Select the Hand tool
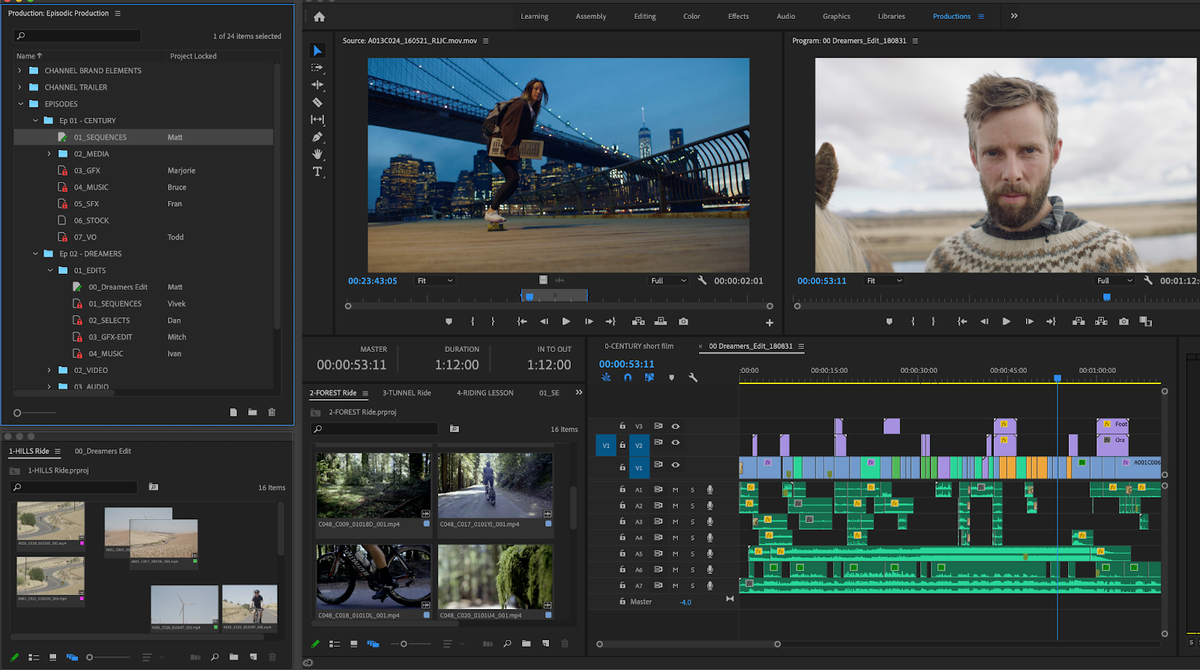The image size is (1200, 670). [x=318, y=153]
